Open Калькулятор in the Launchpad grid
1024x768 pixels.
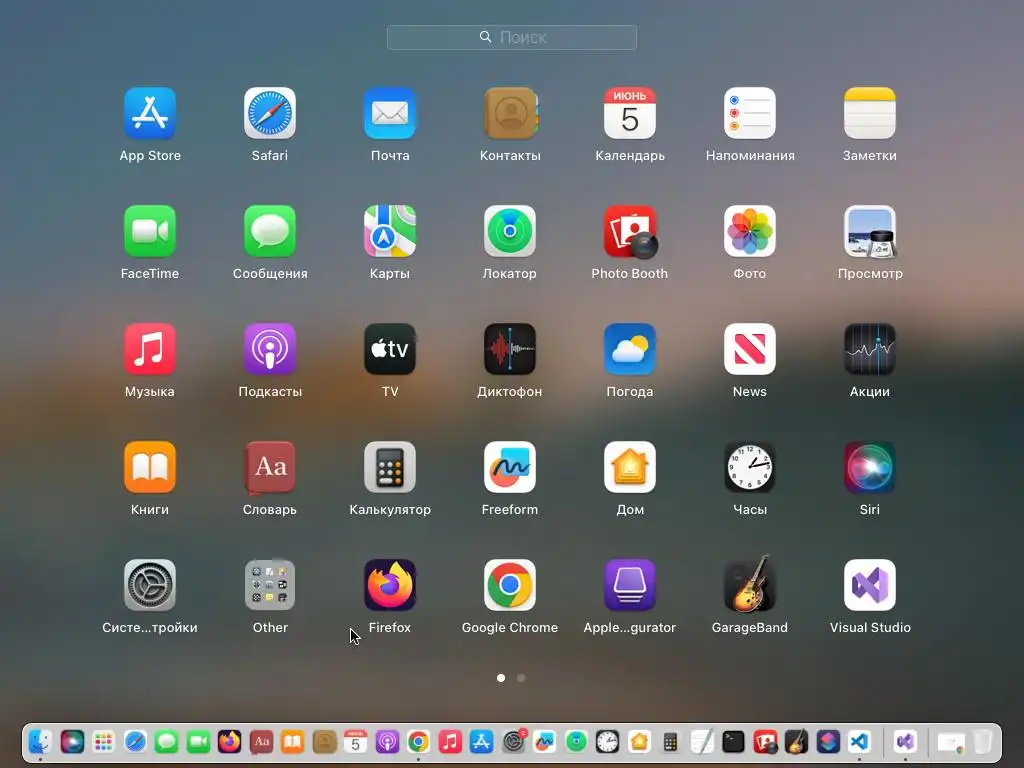390,468
